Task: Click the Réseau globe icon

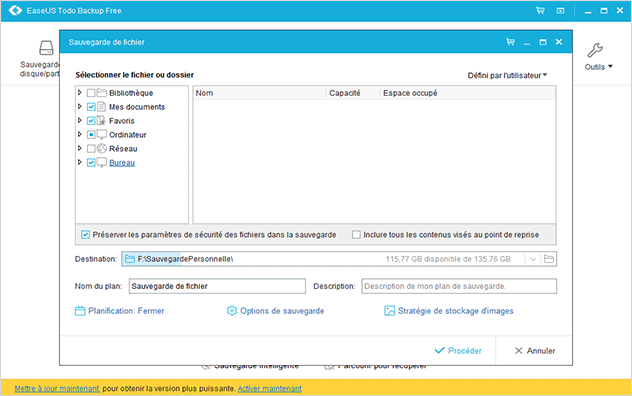Action: [102, 148]
